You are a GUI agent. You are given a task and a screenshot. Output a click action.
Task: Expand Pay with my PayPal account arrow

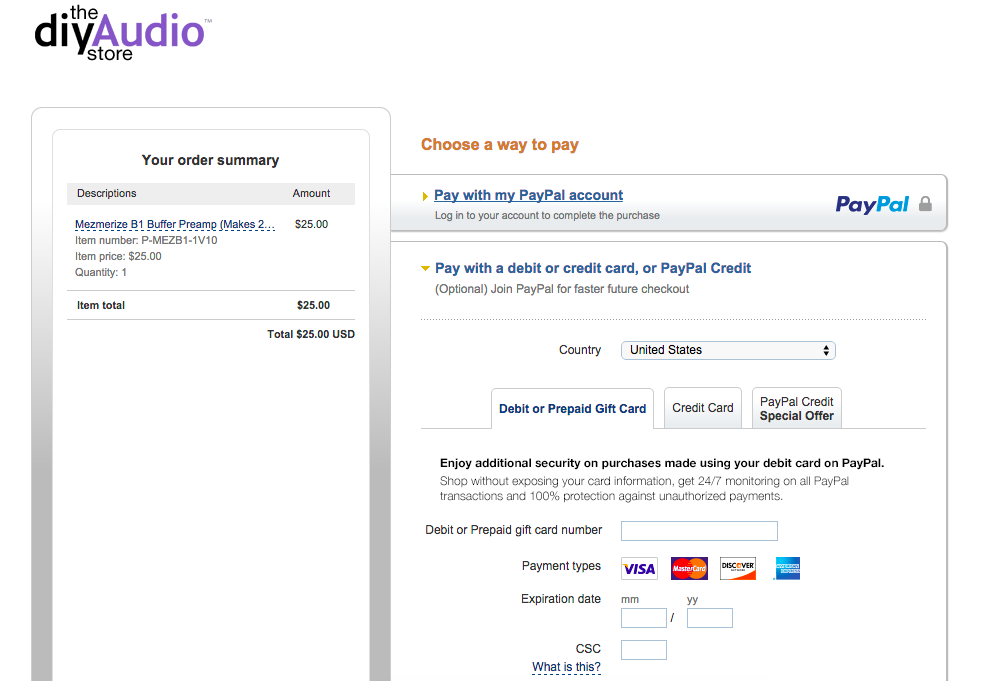pyautogui.click(x=425, y=196)
